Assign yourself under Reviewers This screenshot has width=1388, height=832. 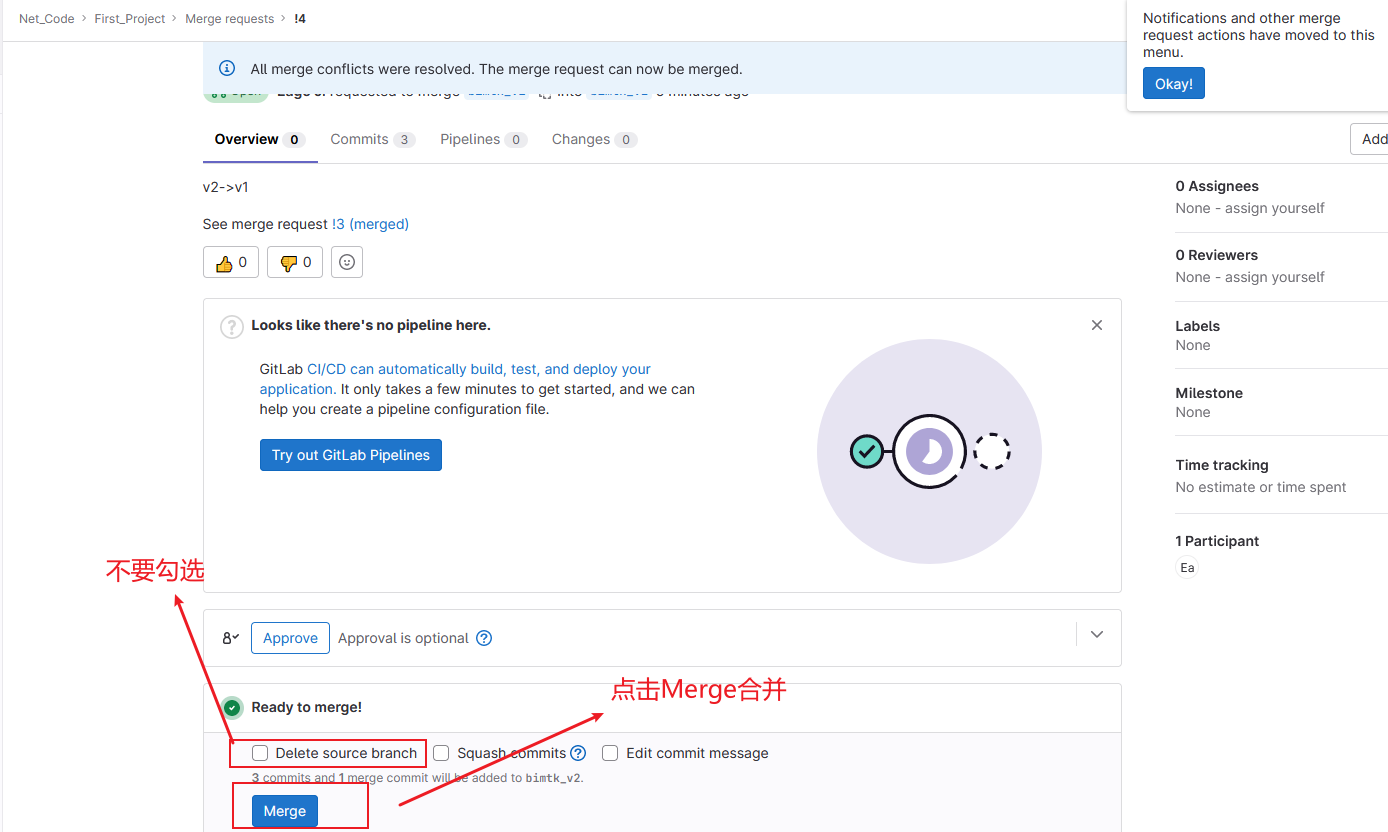point(1275,277)
